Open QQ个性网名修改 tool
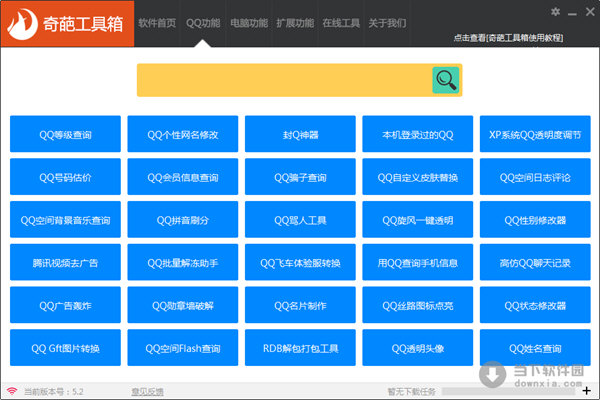This screenshot has height=400, width=600. (183, 134)
